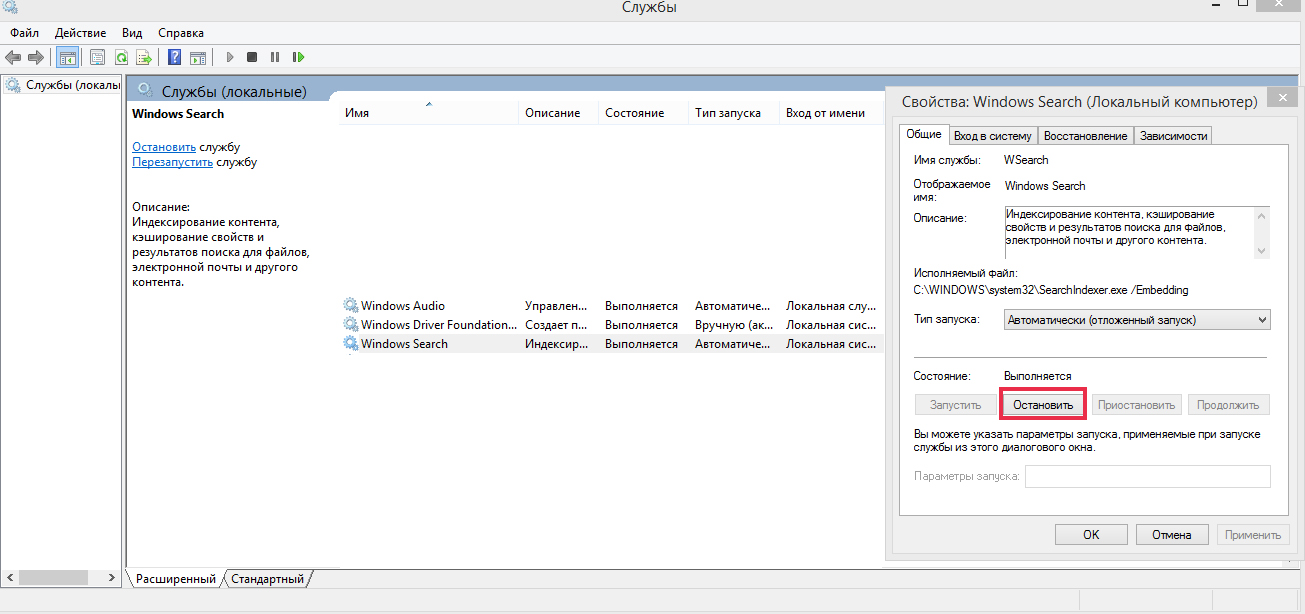The image size is (1305, 614).
Task: Select the Службы (локальные) tree node
Action: pos(63,85)
